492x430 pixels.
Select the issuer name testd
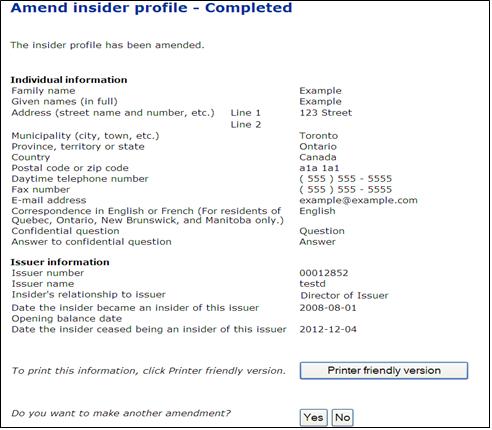[312, 284]
